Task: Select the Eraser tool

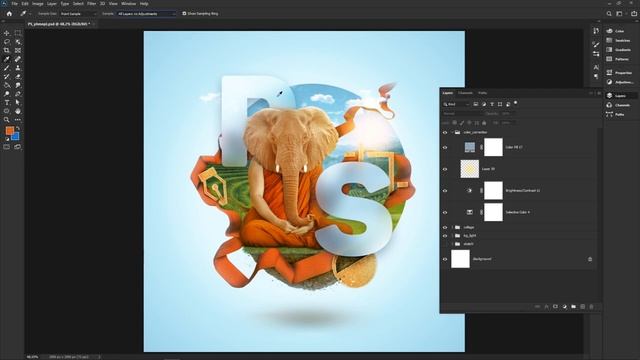Action: click(18, 76)
